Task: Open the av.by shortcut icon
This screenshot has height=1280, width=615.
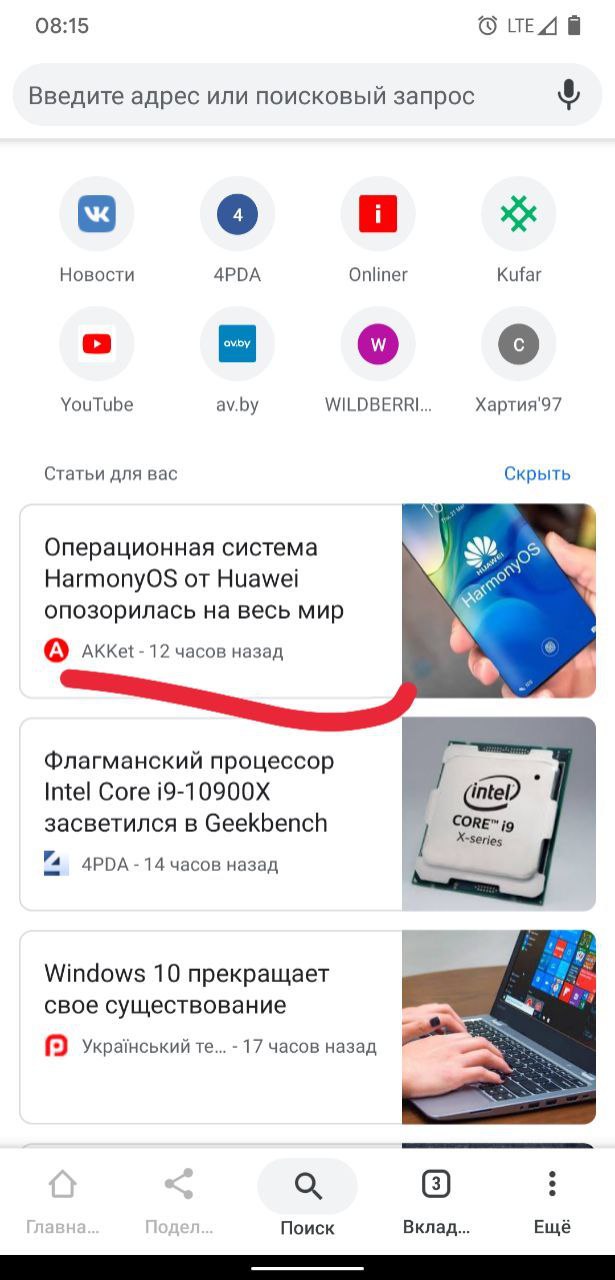Action: [x=237, y=344]
